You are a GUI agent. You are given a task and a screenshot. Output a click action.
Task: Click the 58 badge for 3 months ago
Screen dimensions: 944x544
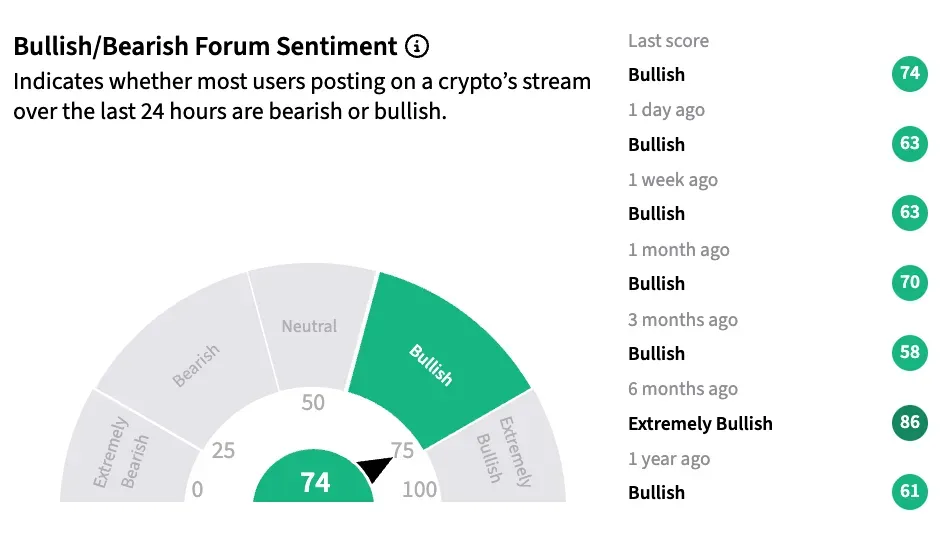[x=910, y=352]
